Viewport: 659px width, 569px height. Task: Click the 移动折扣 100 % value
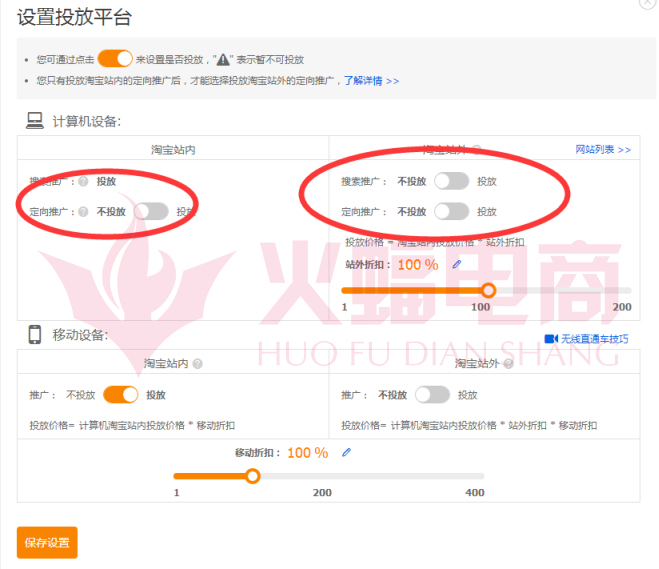click(308, 453)
